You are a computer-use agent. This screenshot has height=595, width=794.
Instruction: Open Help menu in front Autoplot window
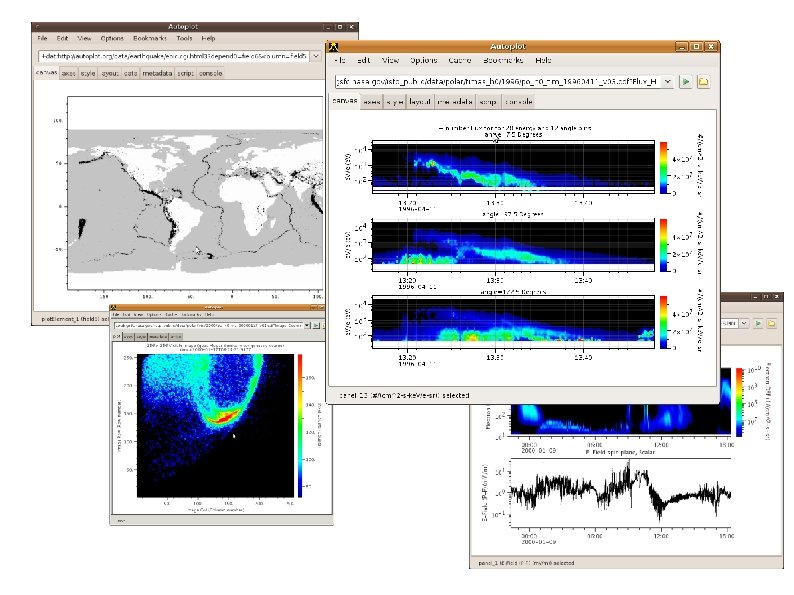tap(543, 60)
